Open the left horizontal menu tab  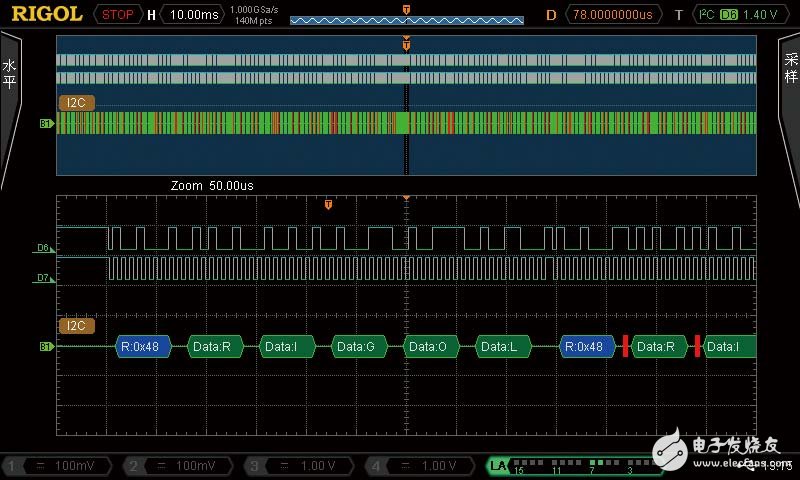[10, 75]
